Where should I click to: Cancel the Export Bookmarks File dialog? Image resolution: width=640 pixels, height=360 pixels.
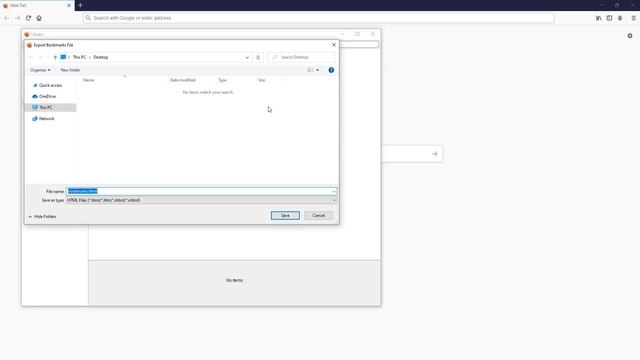(318, 216)
